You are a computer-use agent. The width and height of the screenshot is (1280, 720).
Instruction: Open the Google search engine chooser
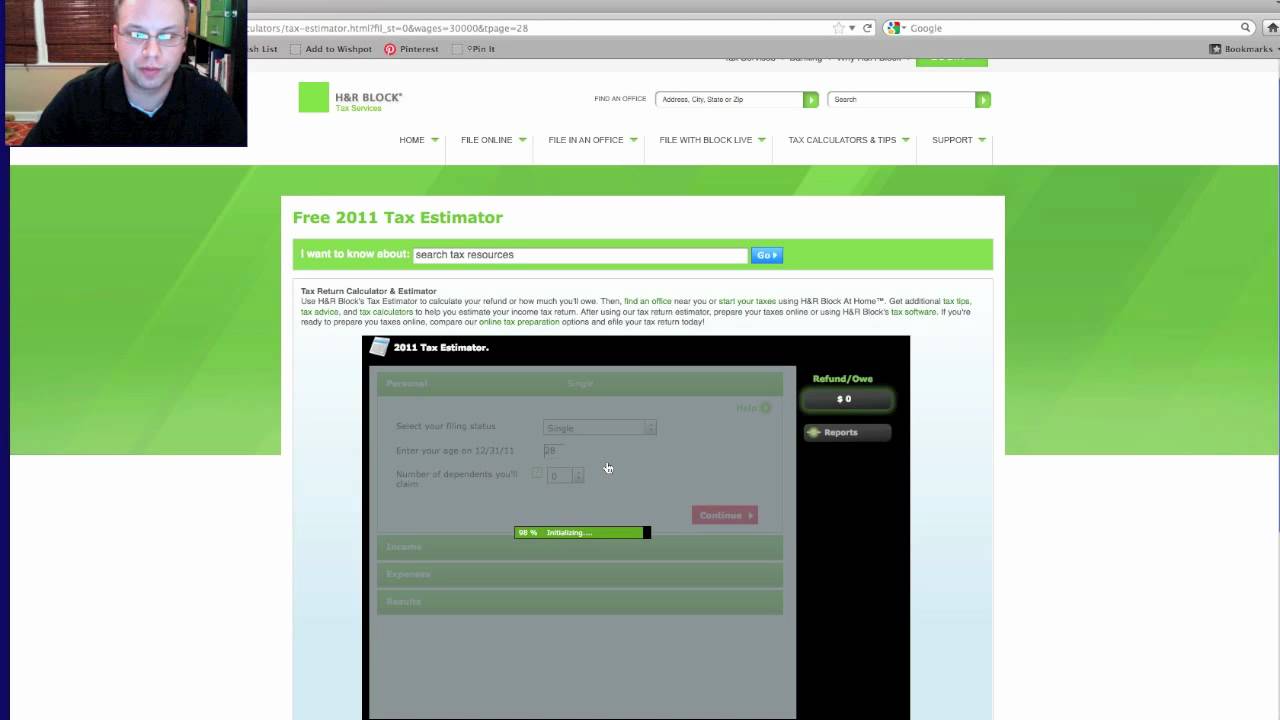pyautogui.click(x=896, y=28)
